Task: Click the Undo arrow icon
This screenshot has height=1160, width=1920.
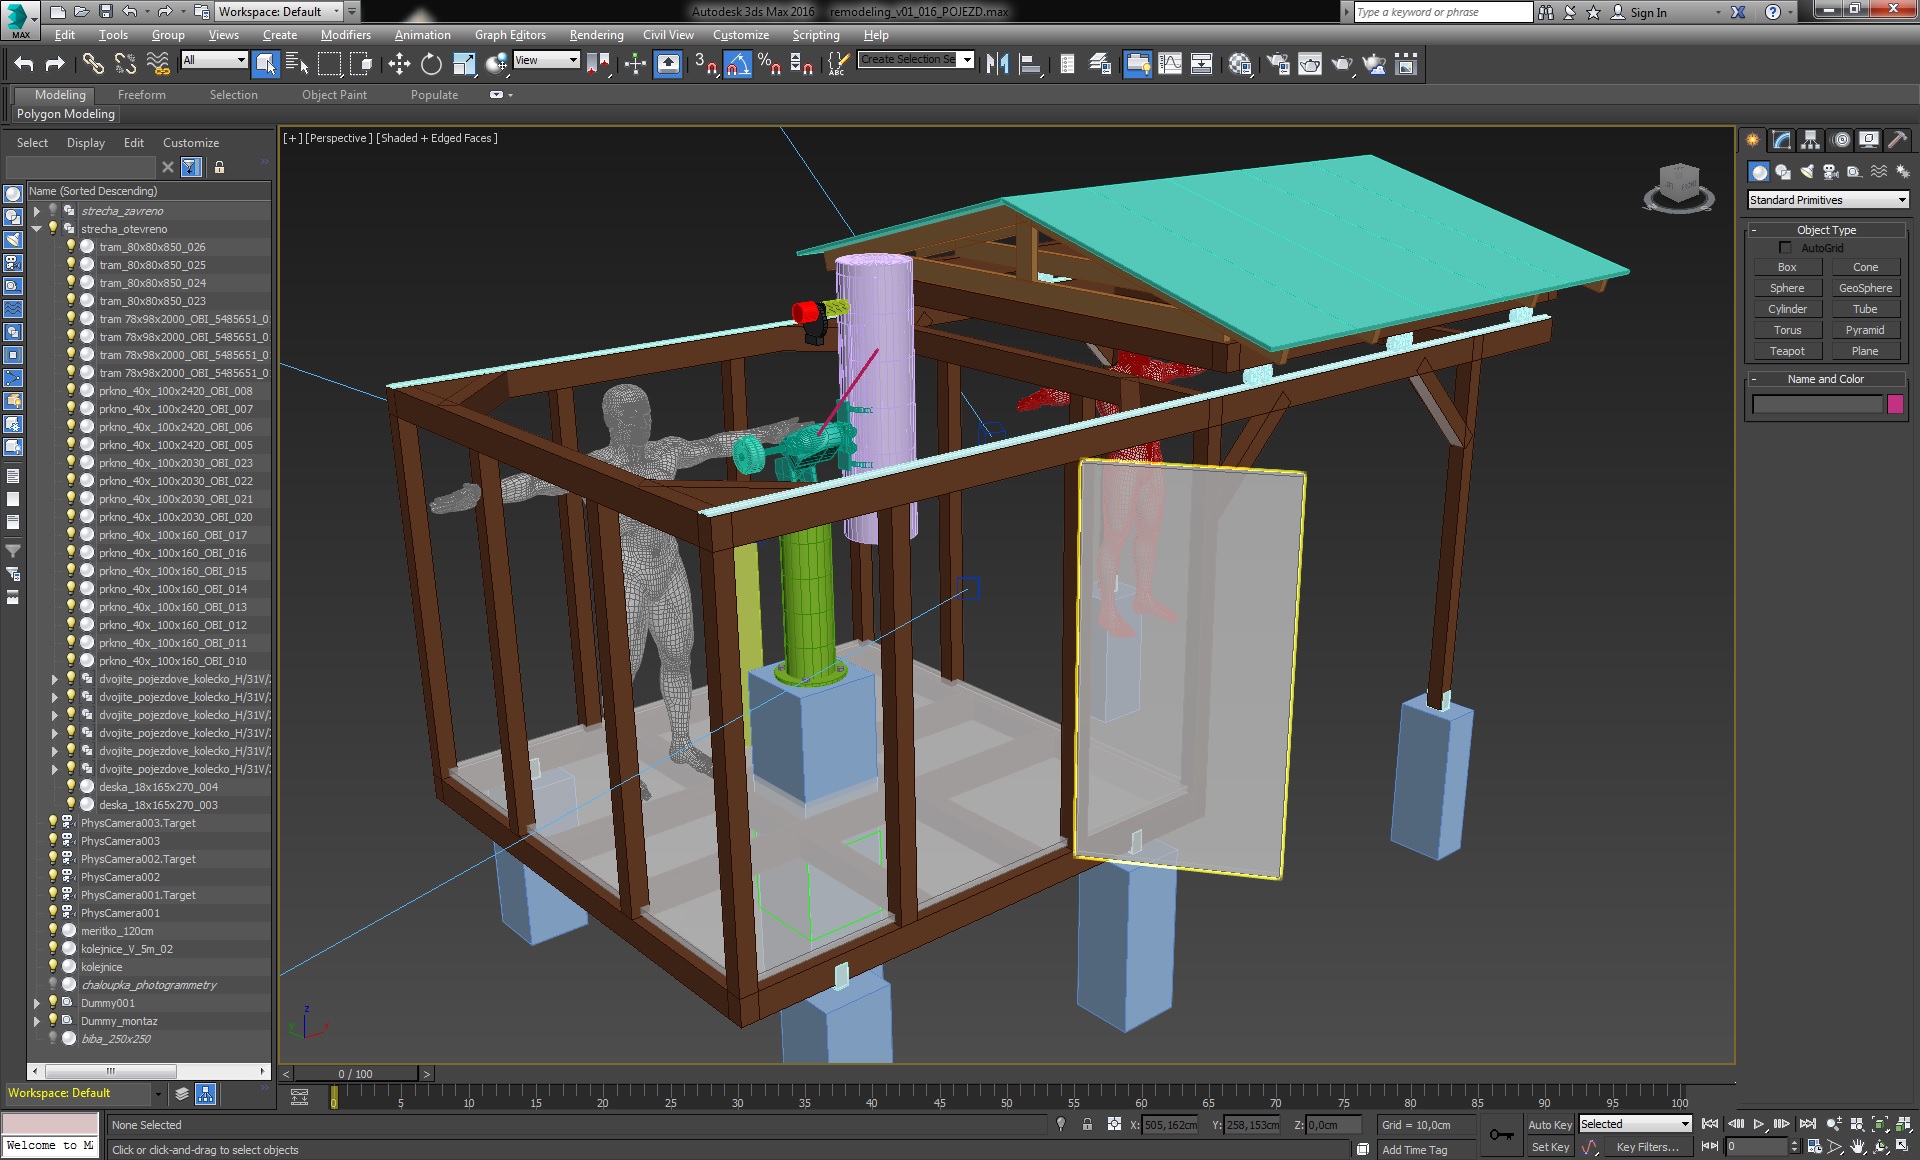Action: 24,65
